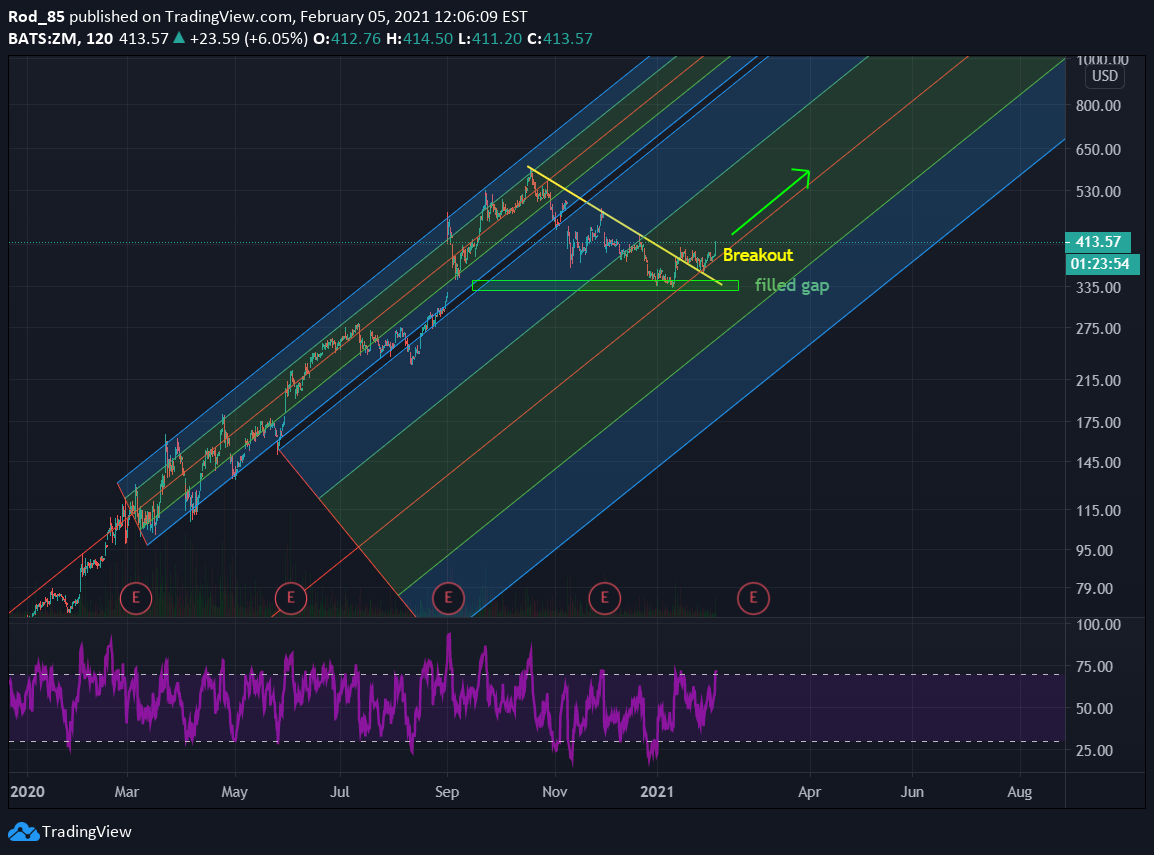Click the 145.00 price axis label
Screen dimensions: 1154x855
[1098, 463]
